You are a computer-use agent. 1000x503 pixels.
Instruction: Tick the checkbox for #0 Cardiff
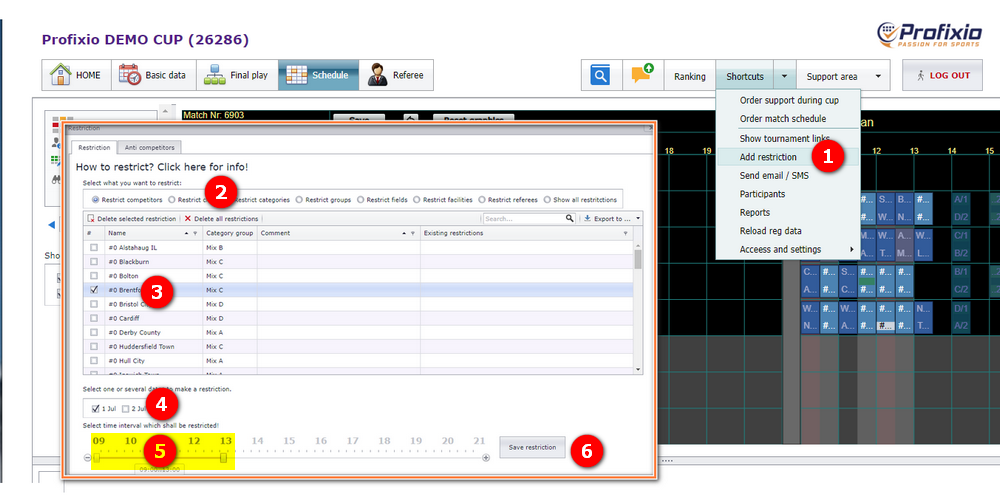(x=94, y=318)
